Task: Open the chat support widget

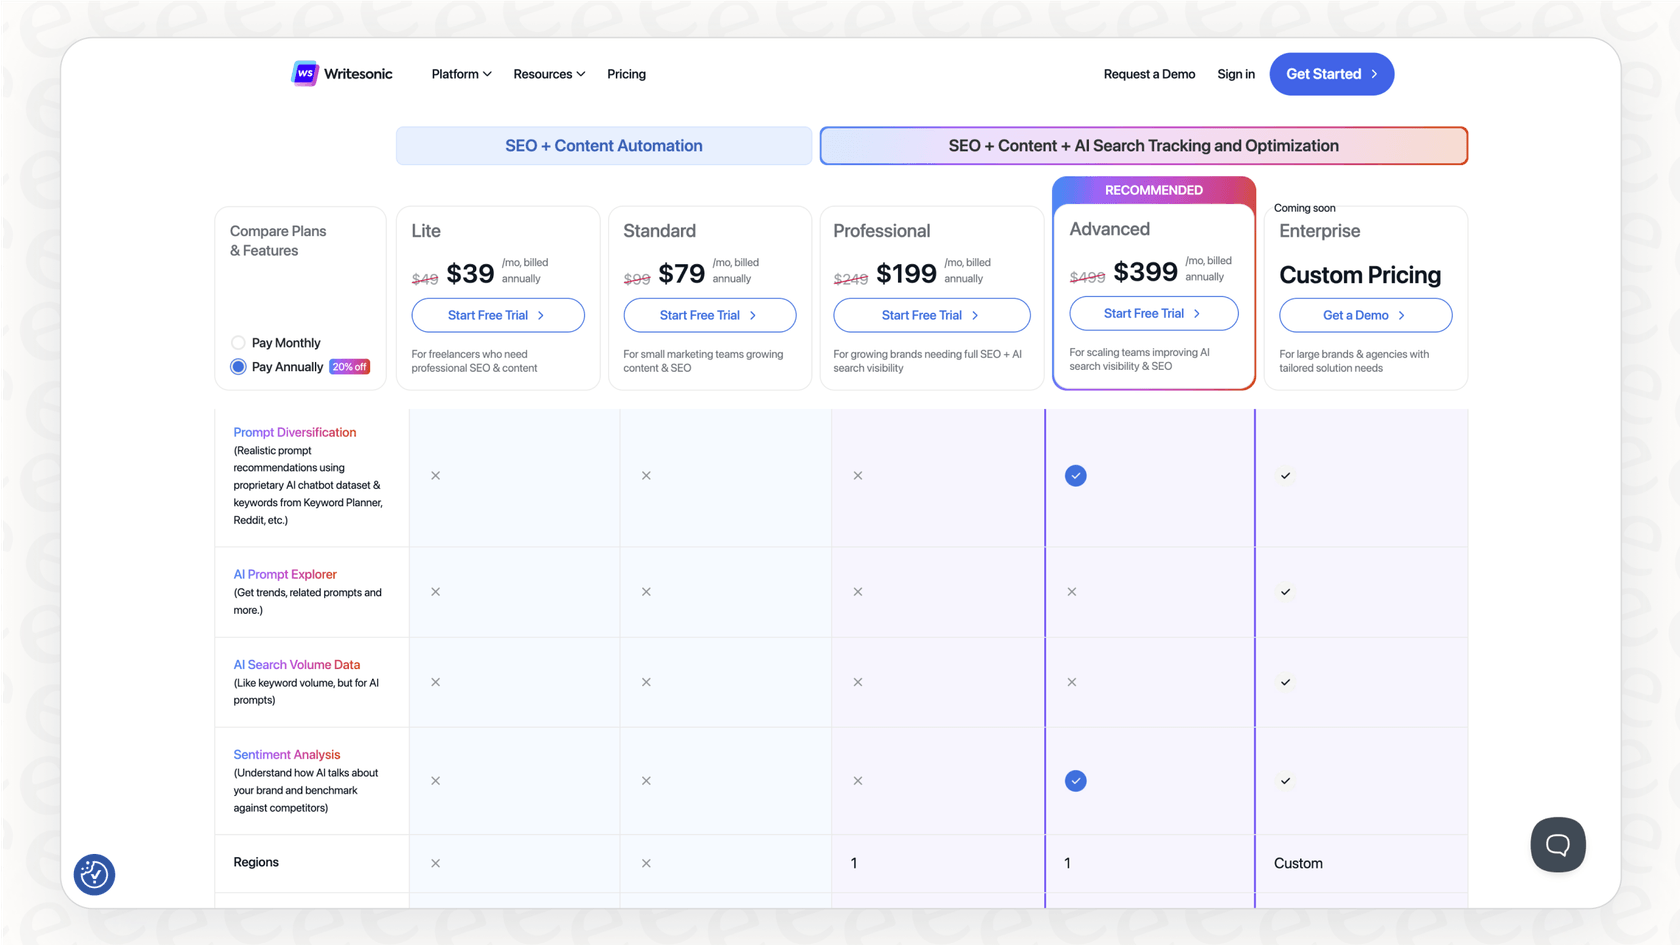Action: pos(1557,844)
